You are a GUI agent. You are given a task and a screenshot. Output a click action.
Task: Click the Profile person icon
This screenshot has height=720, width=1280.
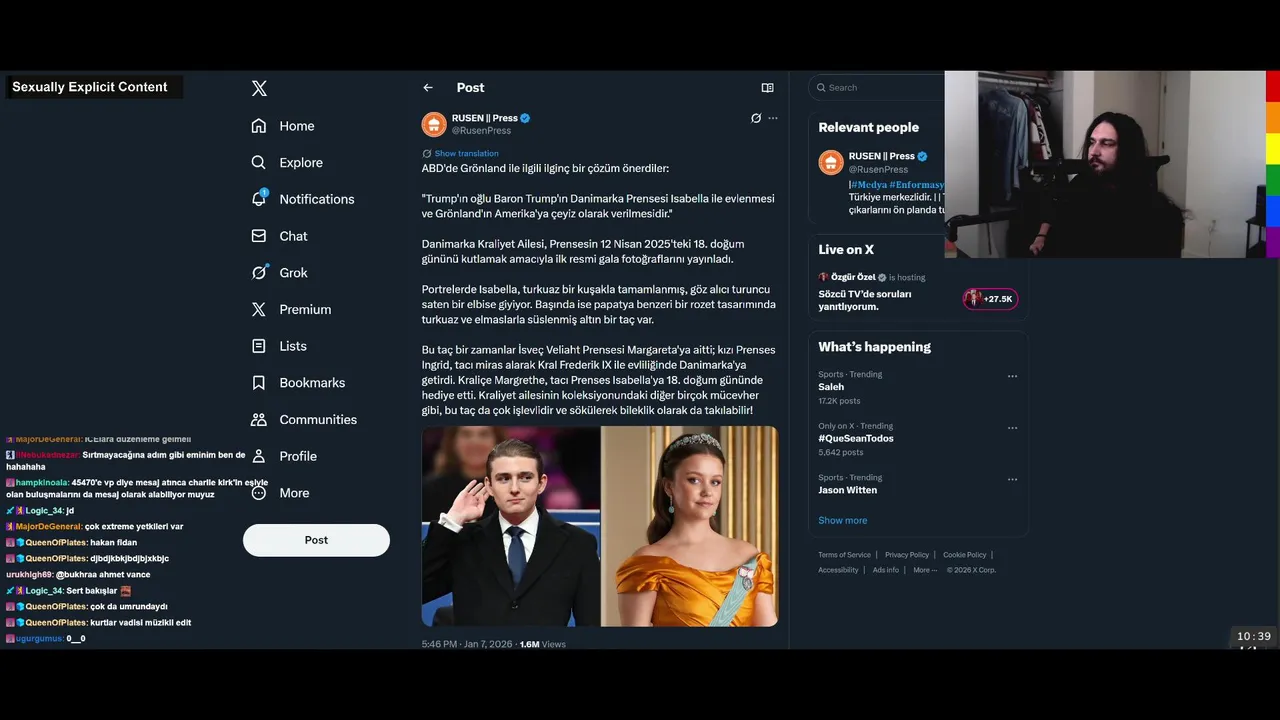259,456
